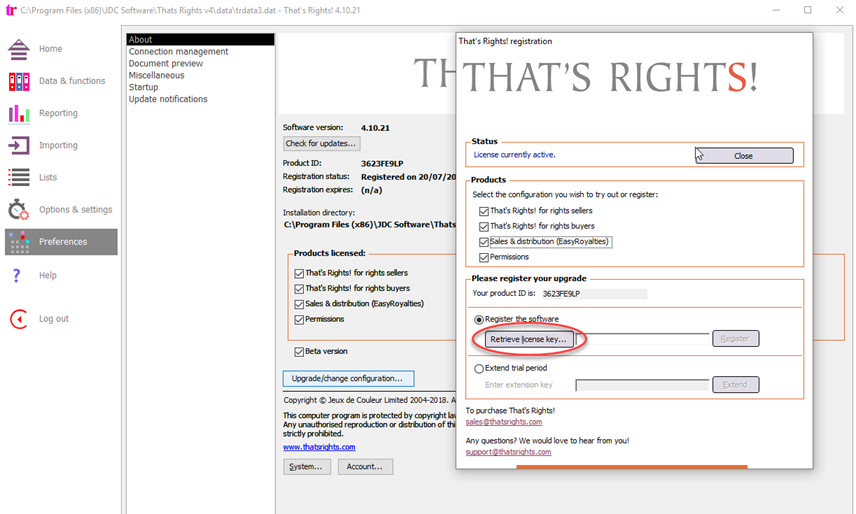
Task: Toggle Permissions checkbox in registration dialog
Action: 484,257
